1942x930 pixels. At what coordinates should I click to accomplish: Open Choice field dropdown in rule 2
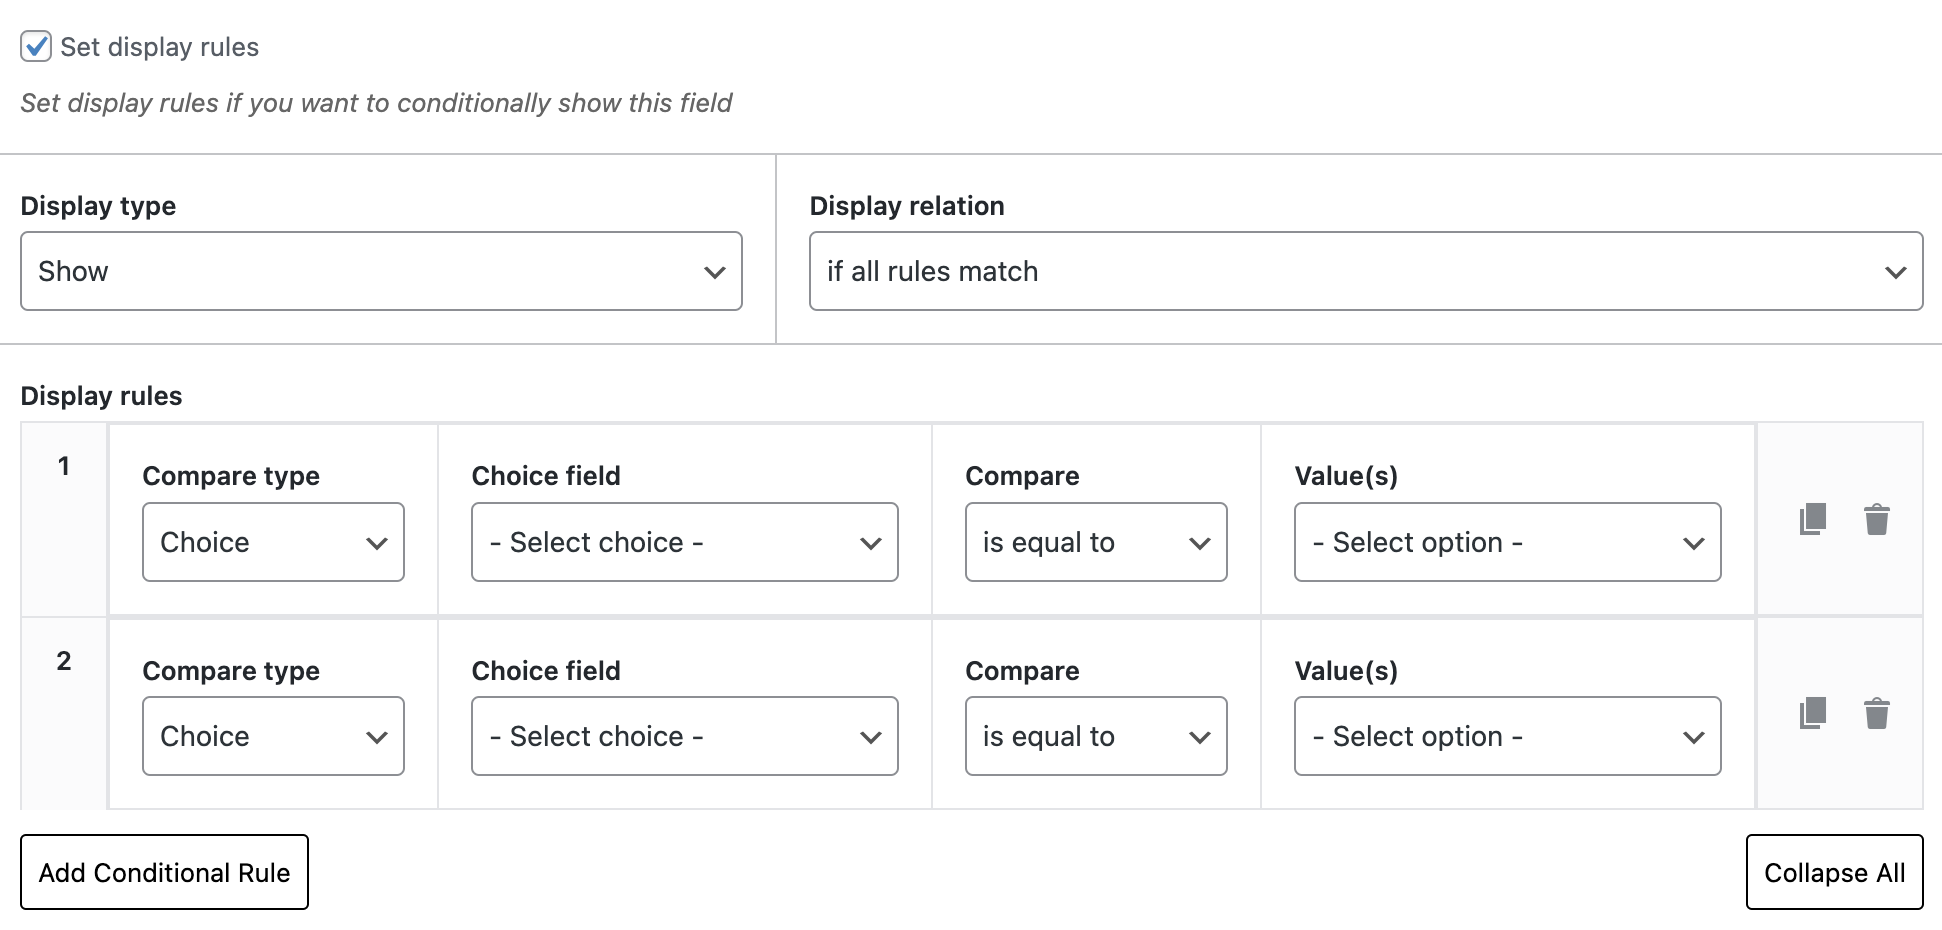point(684,736)
